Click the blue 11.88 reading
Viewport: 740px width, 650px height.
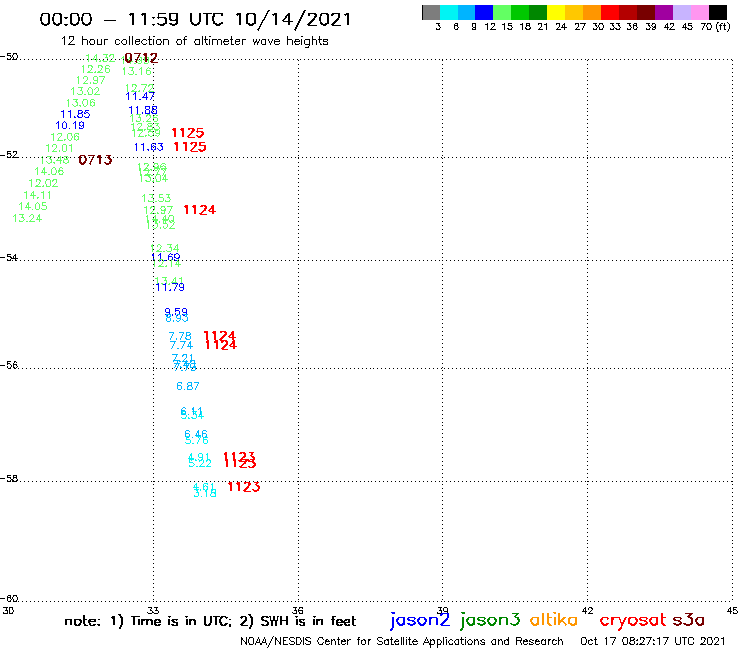(x=143, y=110)
